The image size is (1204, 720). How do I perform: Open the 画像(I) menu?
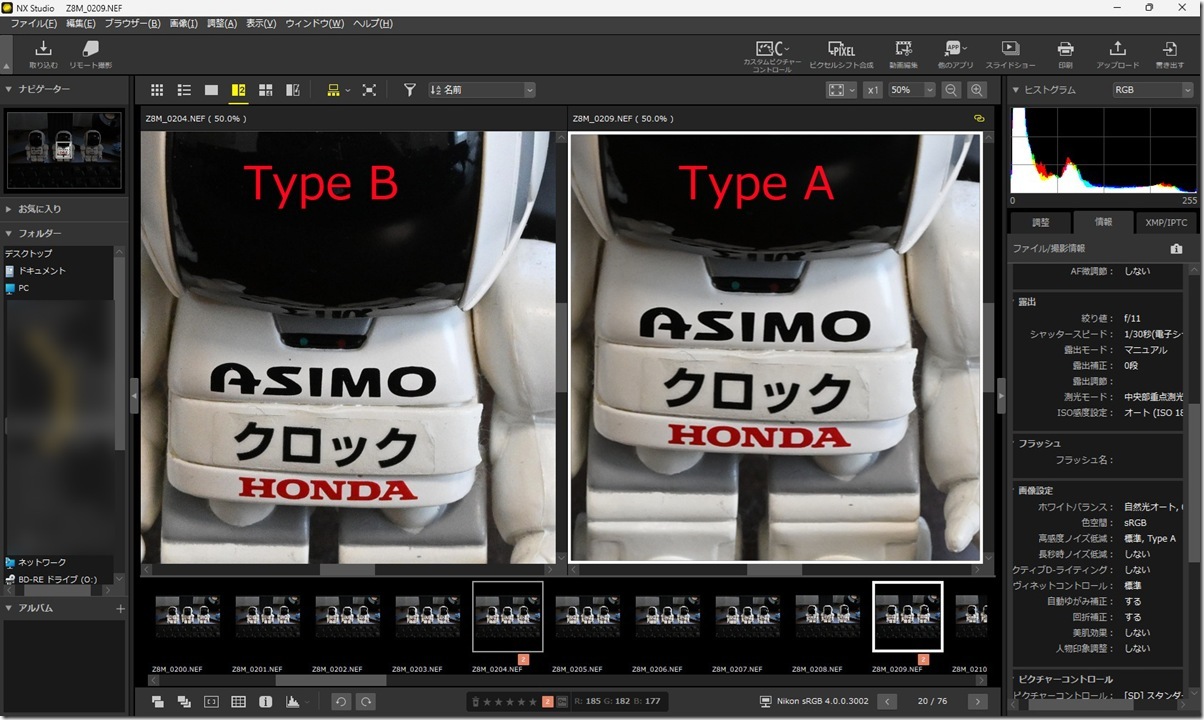184,23
